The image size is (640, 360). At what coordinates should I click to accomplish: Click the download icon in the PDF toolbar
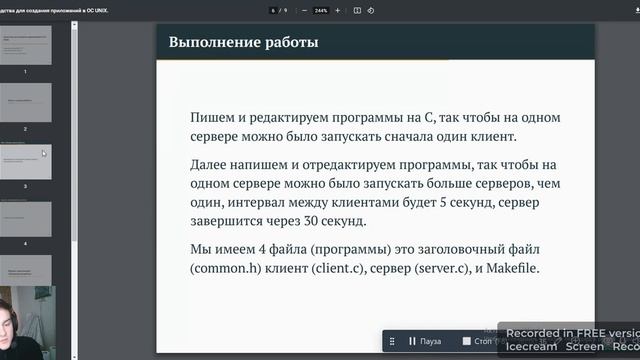638,11
